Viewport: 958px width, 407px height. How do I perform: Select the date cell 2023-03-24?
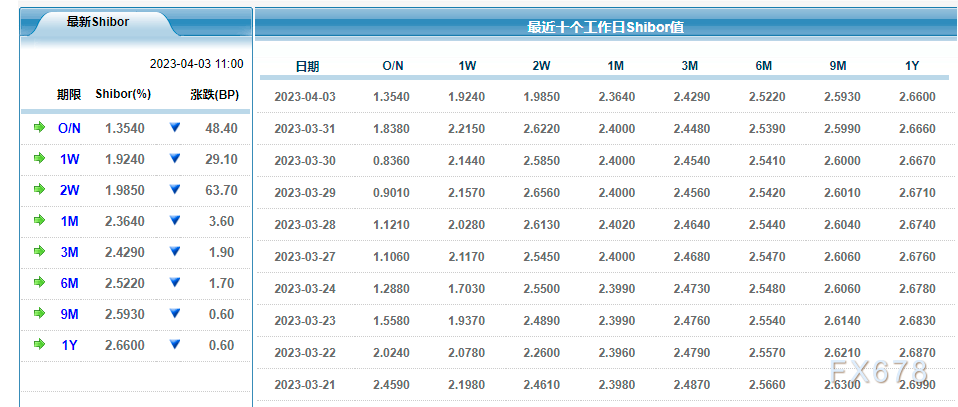pos(305,288)
